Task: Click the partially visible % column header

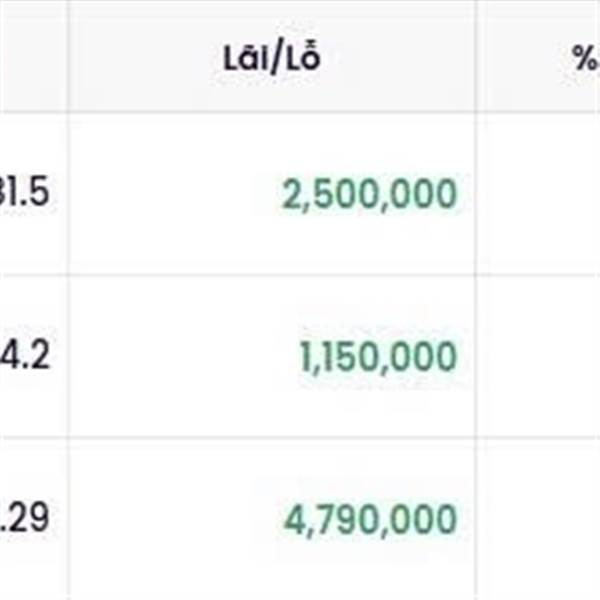Action: 585,58
